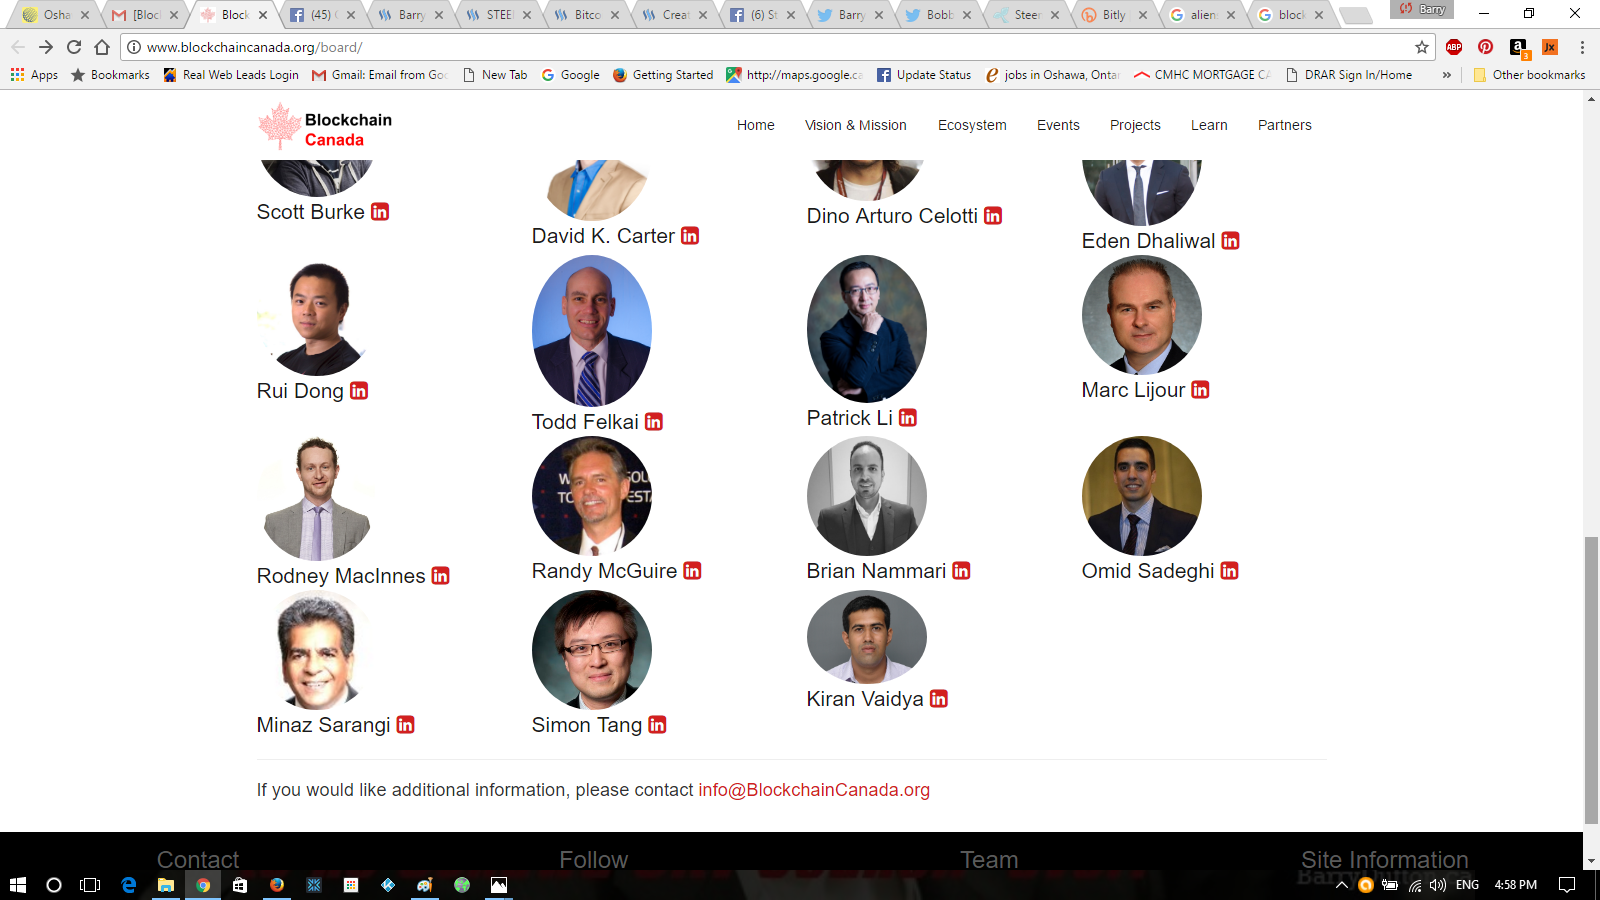
Task: Open Patrick Li's LinkedIn icon
Action: [908, 418]
